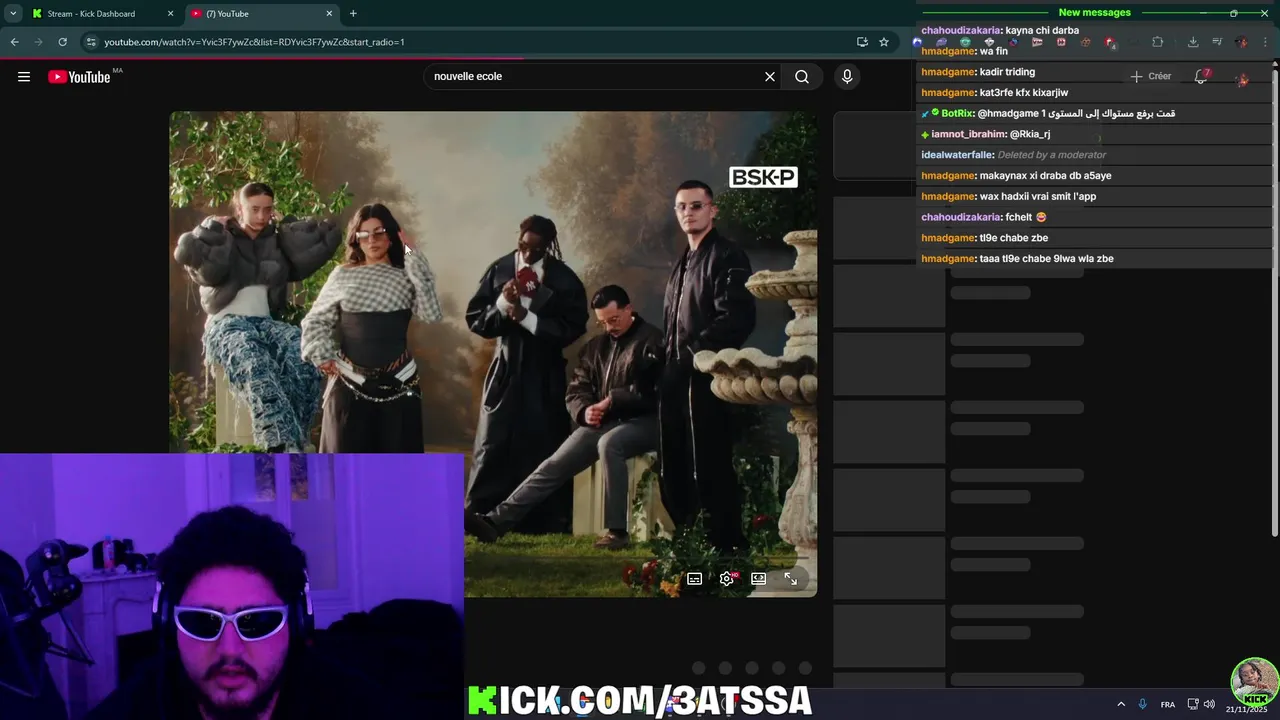This screenshot has height=720, width=1280.
Task: Run search with the magnifier button
Action: pos(802,77)
